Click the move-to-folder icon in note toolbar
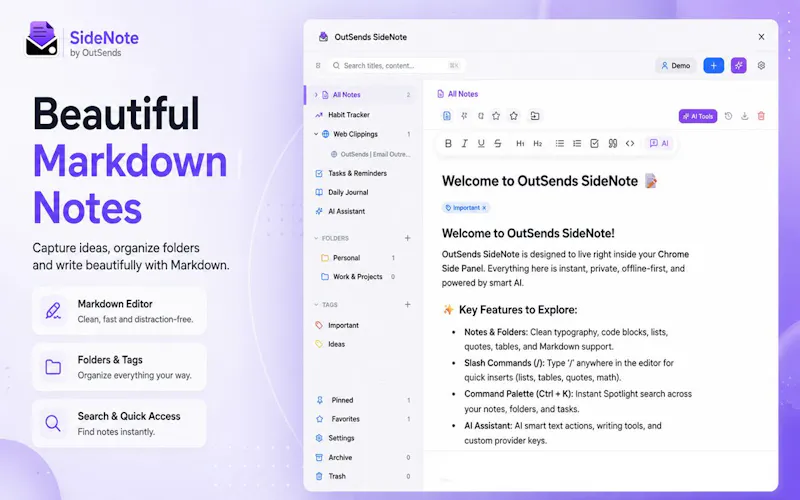Viewport: 800px width, 500px height. click(535, 116)
